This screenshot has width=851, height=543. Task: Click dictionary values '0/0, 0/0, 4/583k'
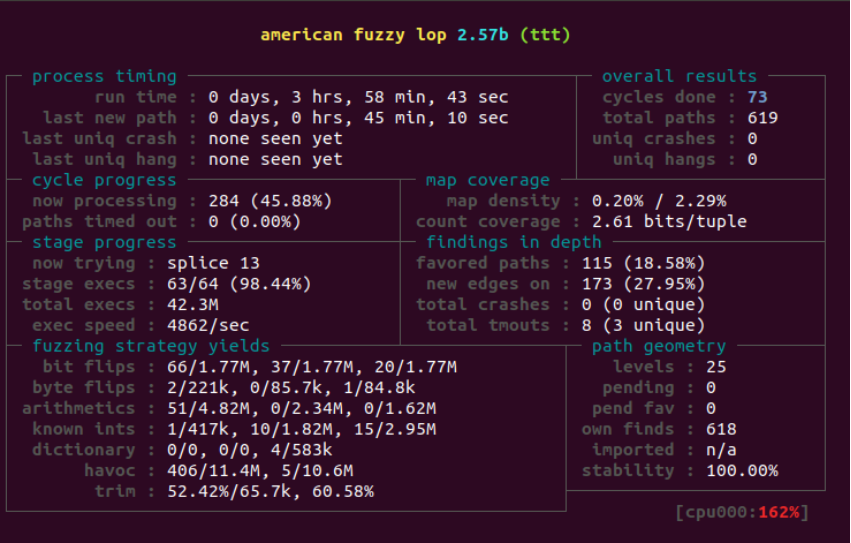250,450
